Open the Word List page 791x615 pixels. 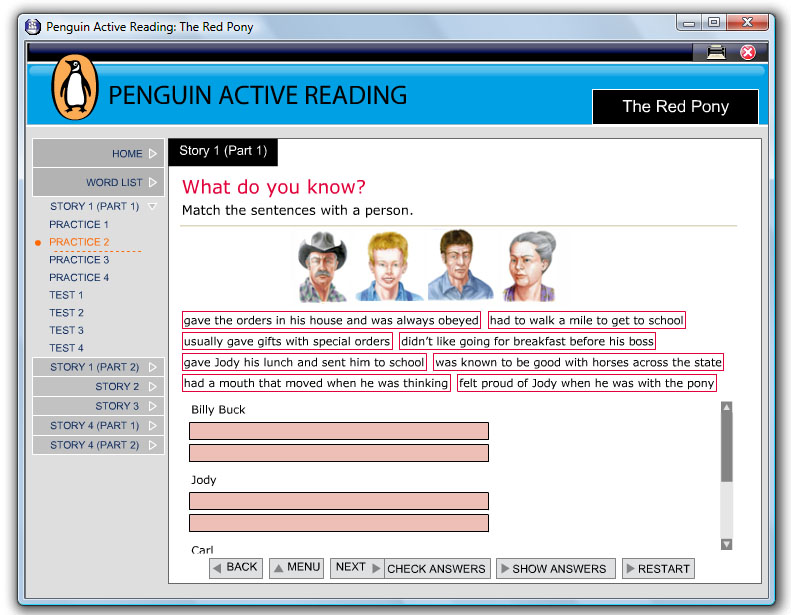[98, 183]
